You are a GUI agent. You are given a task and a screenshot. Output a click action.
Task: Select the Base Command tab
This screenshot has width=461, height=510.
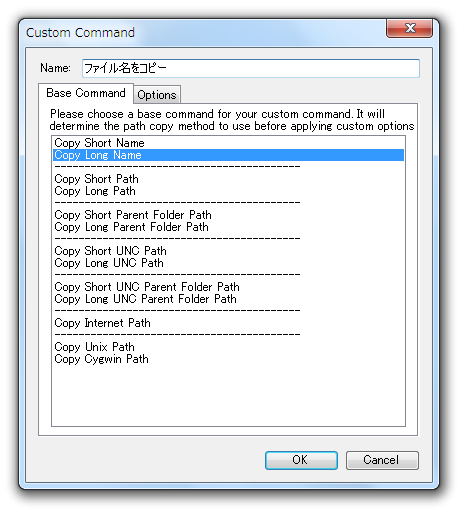[x=86, y=93]
